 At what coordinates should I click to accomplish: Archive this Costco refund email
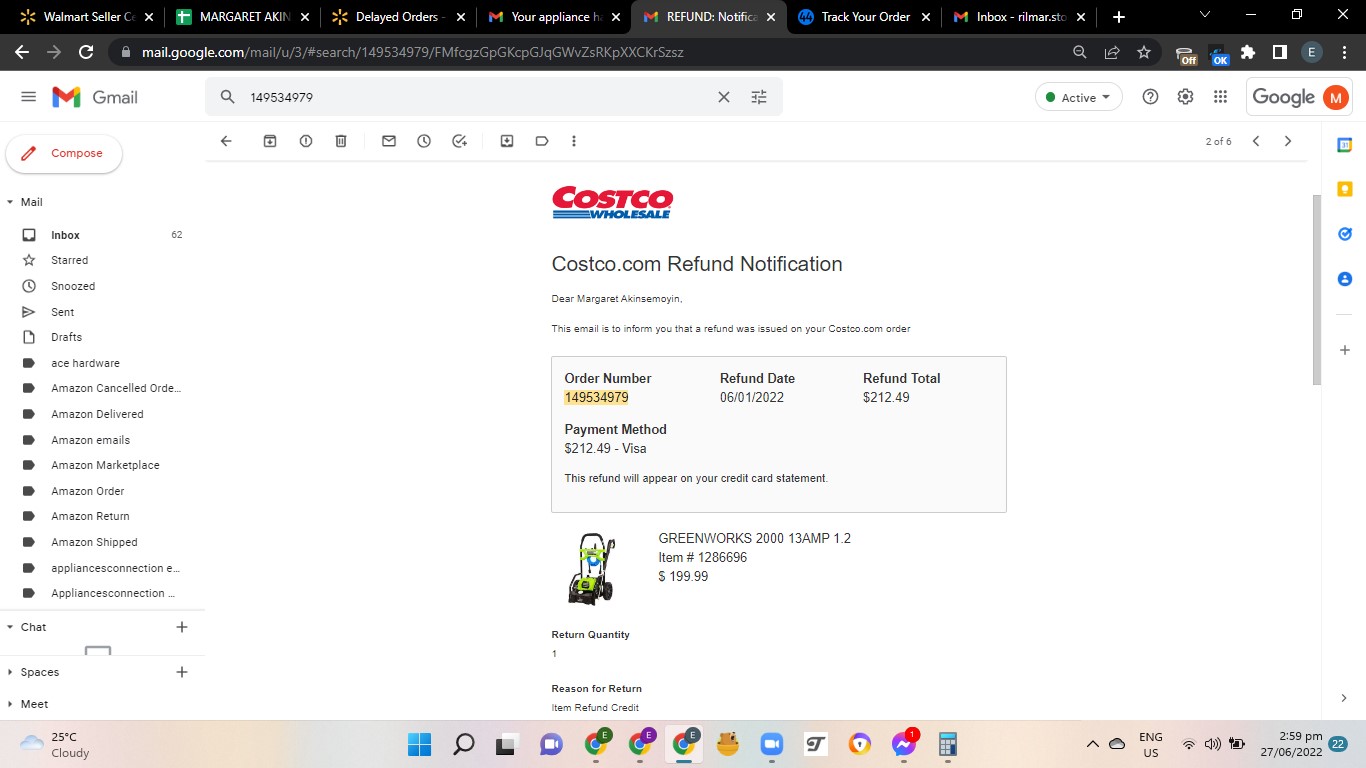(270, 141)
